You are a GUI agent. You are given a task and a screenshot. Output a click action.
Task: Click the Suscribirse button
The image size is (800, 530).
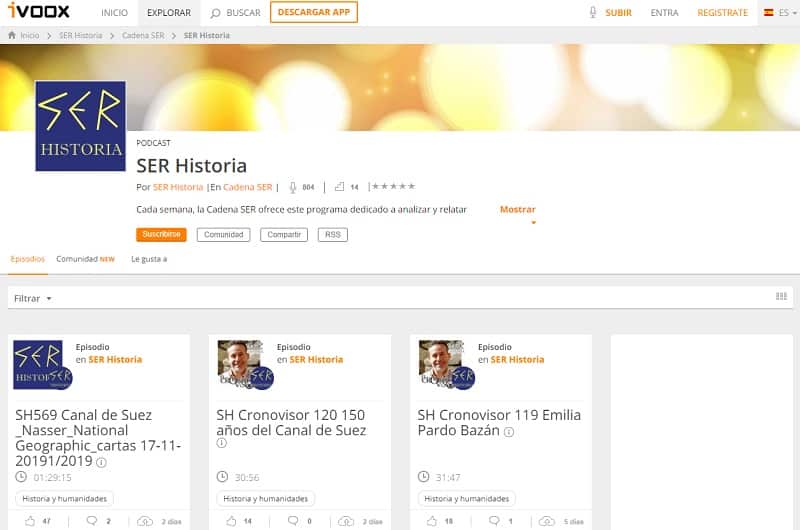point(161,234)
